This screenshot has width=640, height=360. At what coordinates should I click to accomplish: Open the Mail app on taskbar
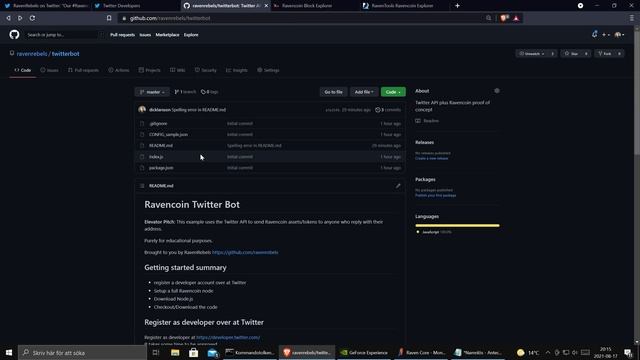(213, 353)
